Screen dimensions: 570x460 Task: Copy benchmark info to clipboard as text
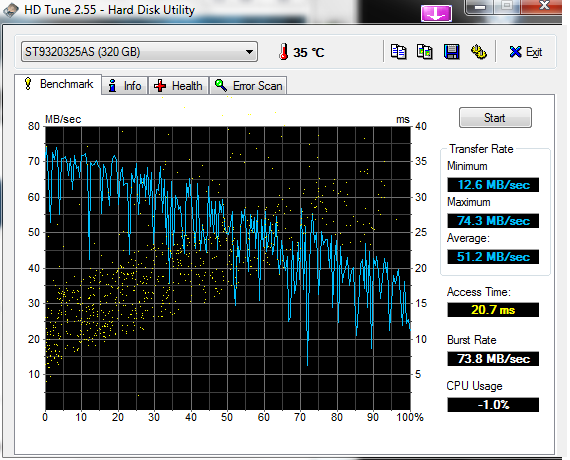tap(398, 52)
